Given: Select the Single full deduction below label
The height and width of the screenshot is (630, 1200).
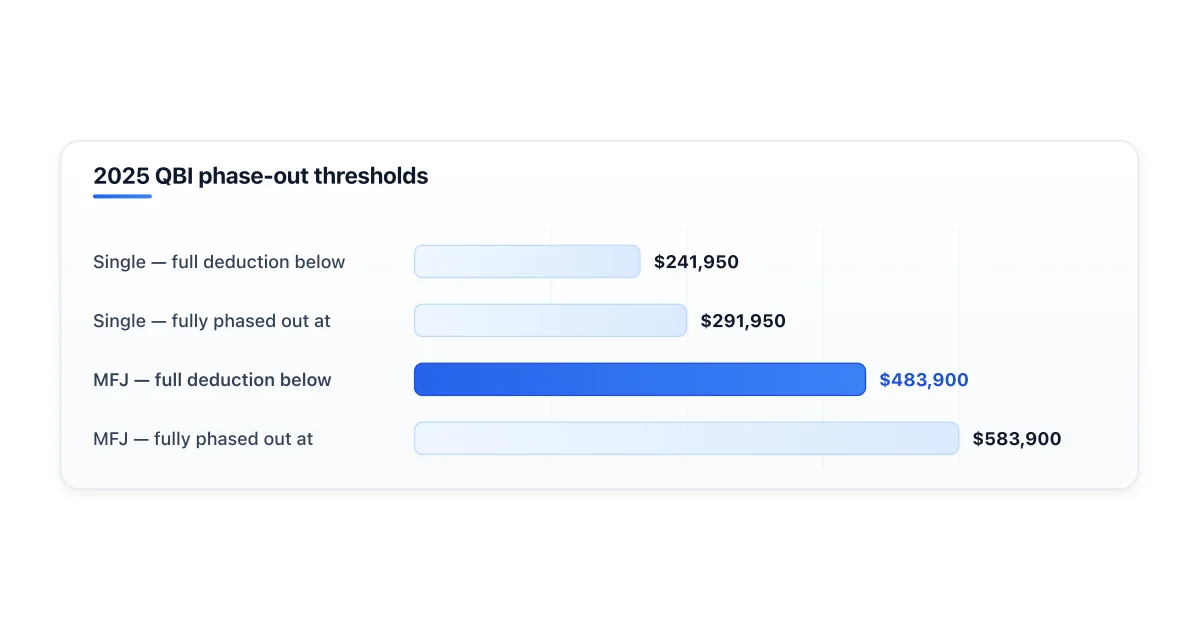Looking at the screenshot, I should (x=219, y=262).
